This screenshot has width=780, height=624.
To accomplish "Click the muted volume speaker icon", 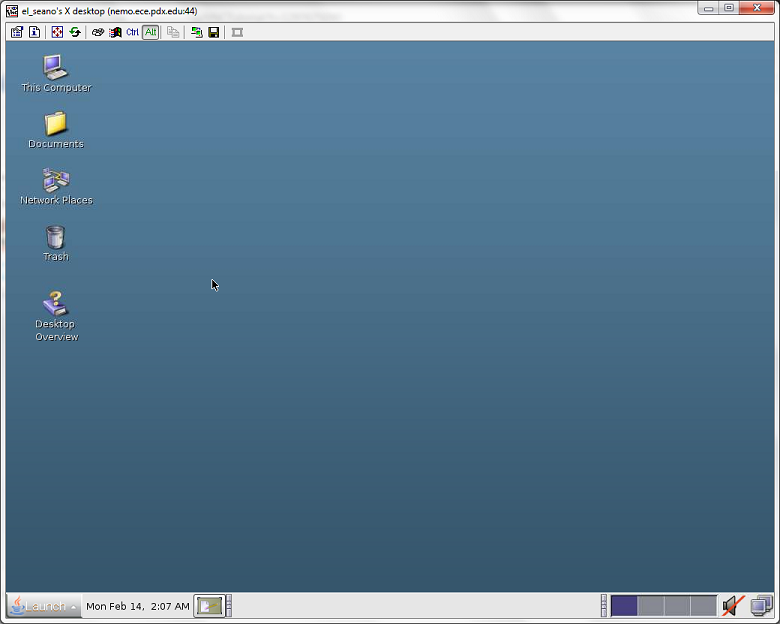I will point(733,606).
